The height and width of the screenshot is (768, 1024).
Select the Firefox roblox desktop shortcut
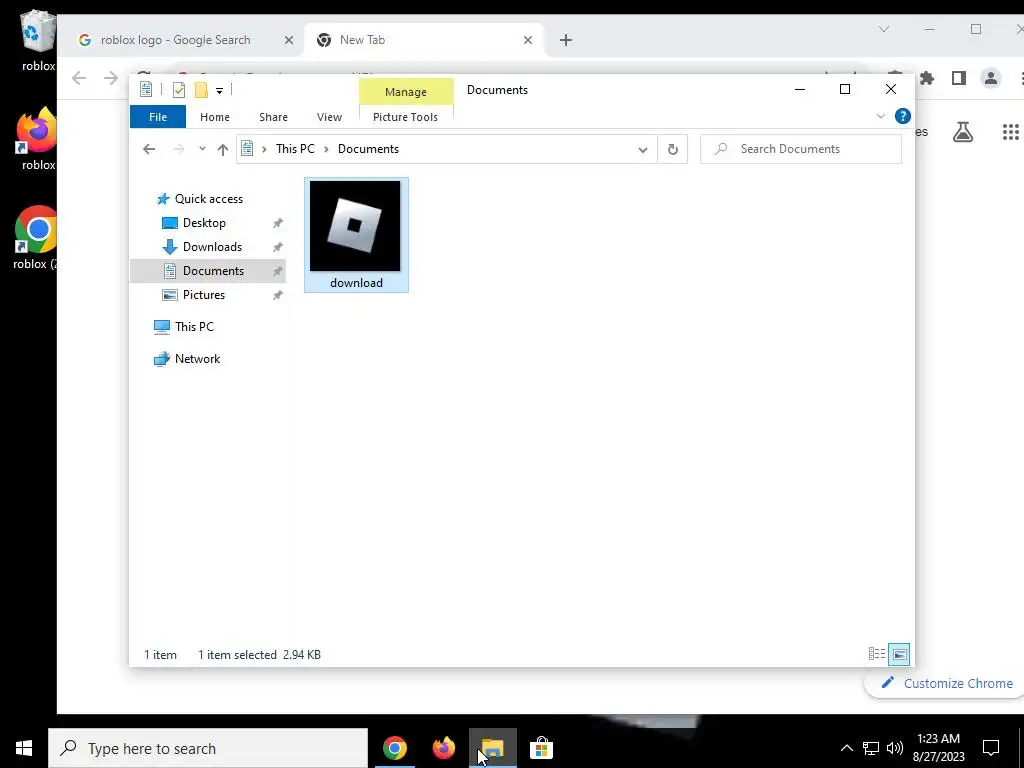pos(37,139)
